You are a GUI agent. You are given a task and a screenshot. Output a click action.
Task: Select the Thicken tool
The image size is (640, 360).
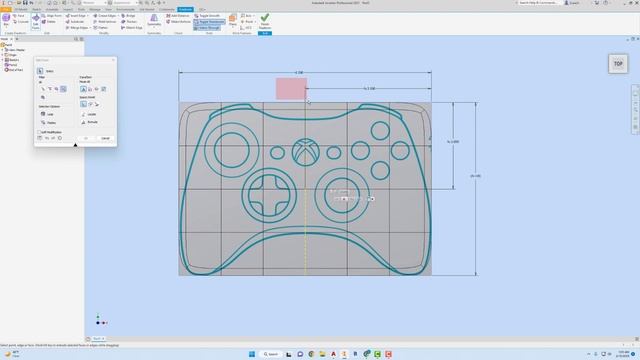(x=129, y=22)
